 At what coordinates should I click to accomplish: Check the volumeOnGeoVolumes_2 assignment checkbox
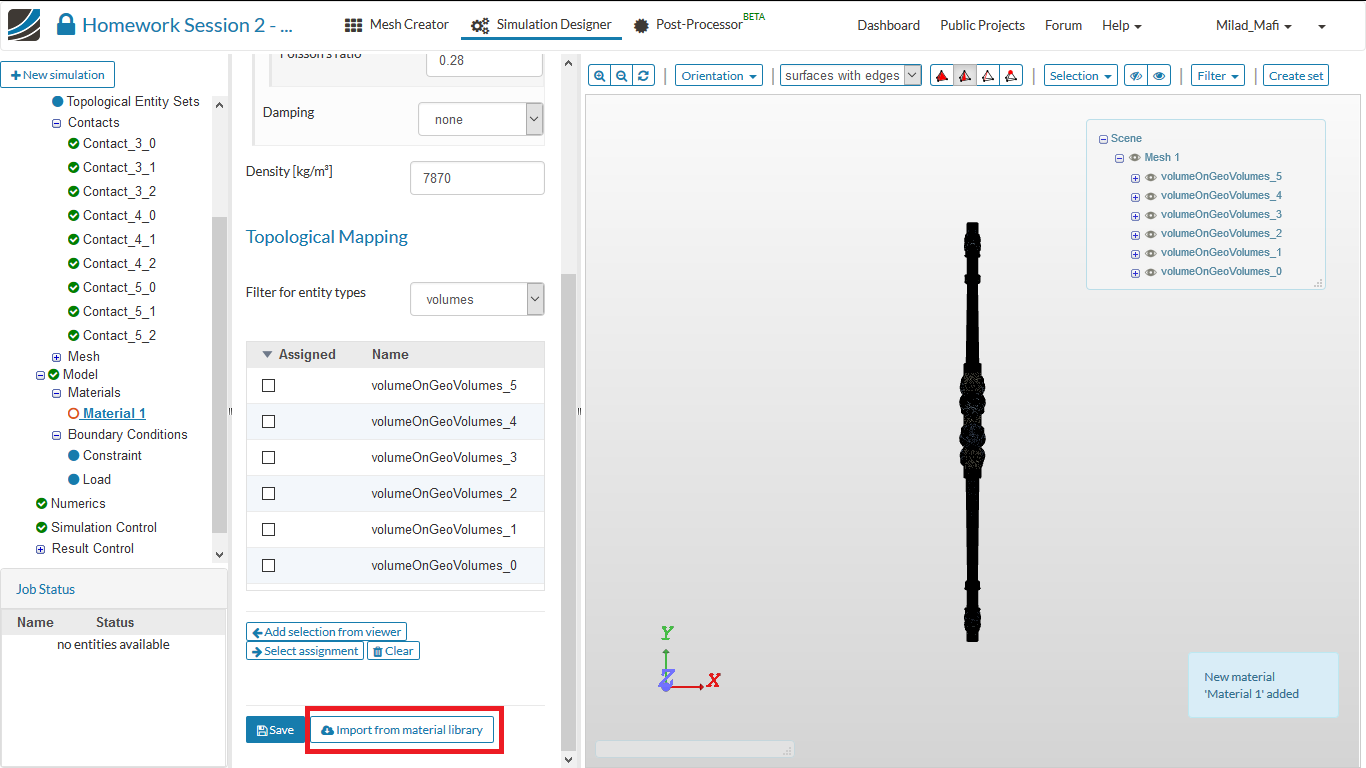[x=268, y=493]
